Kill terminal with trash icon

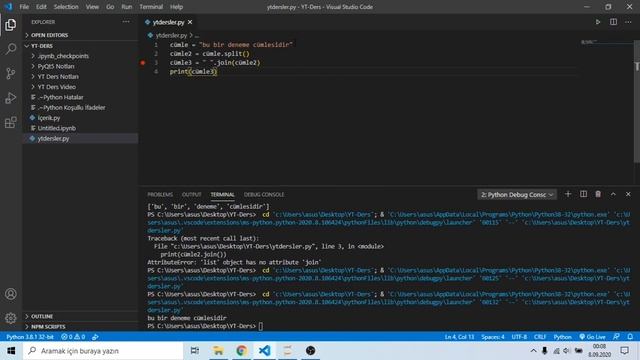[x=598, y=194]
